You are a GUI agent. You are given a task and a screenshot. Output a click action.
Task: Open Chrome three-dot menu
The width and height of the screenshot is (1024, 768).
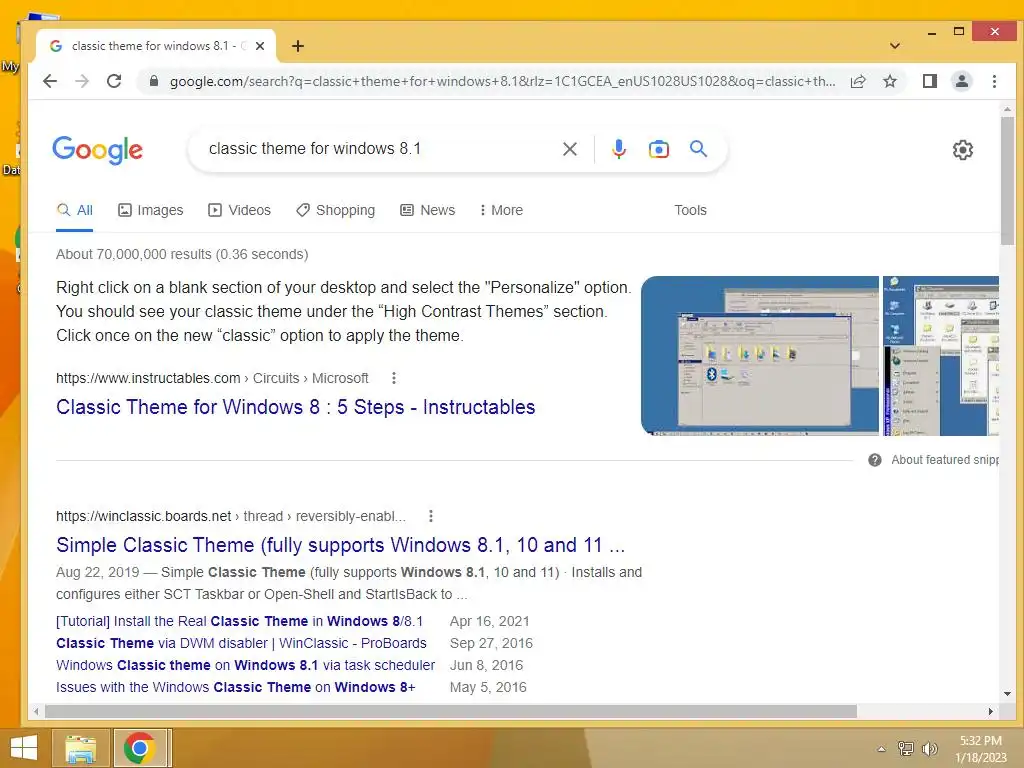point(994,81)
